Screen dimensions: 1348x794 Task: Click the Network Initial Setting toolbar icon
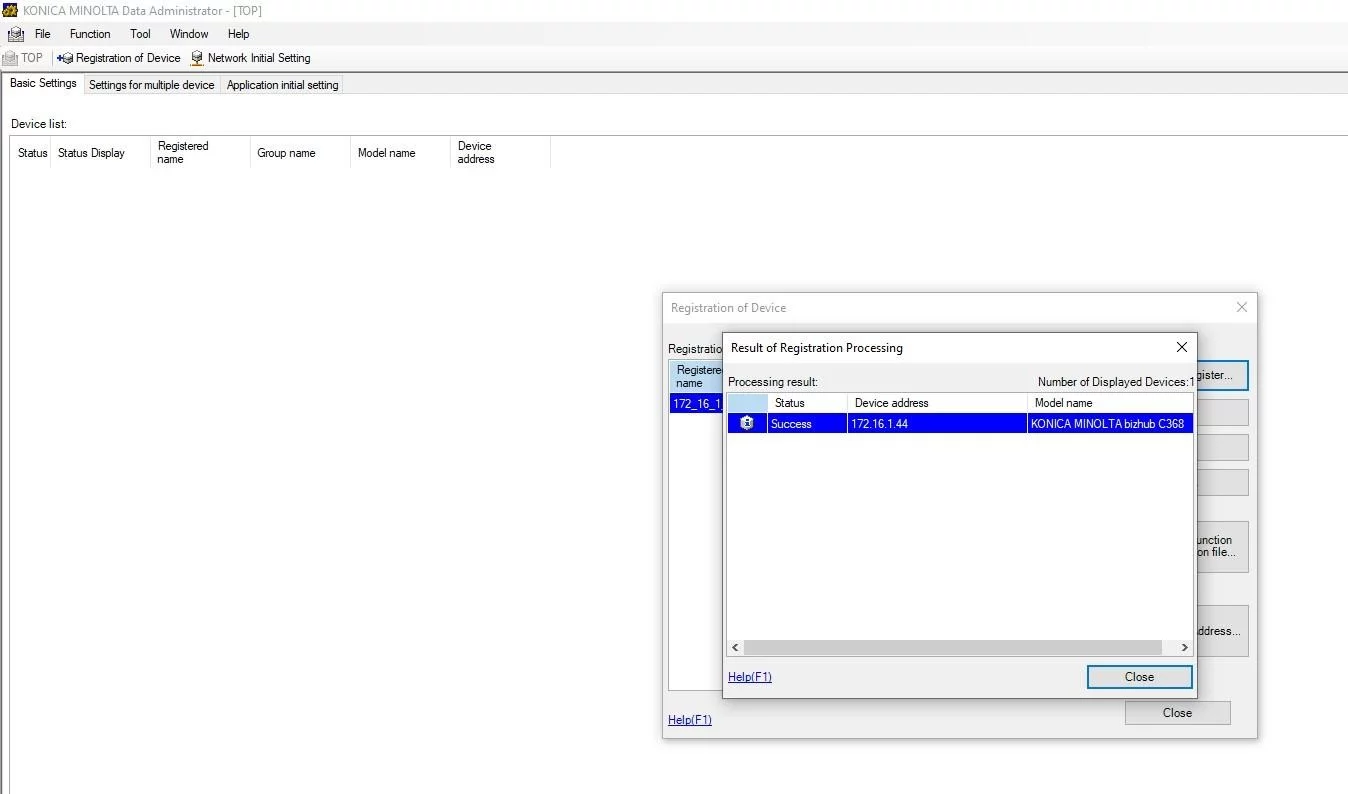point(197,58)
